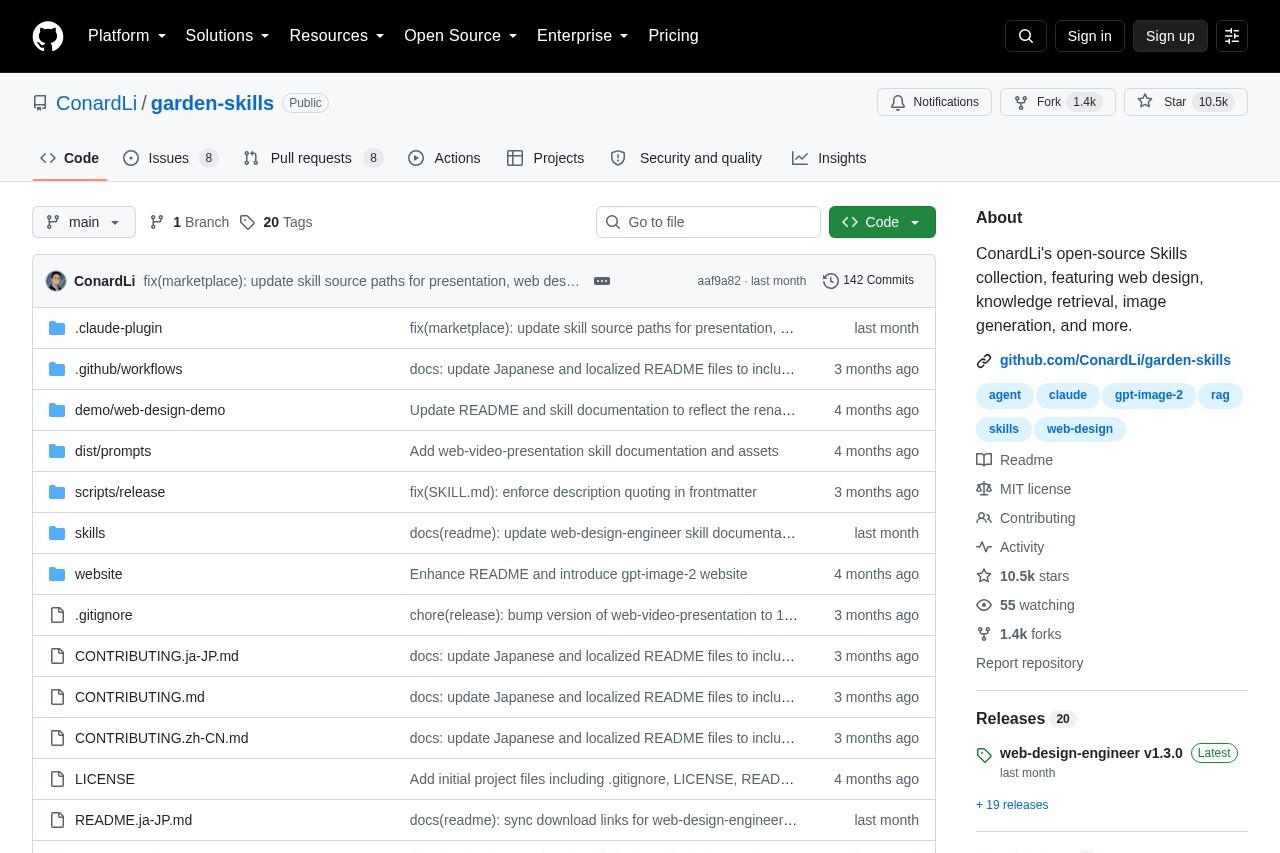Click the Sign in button

[x=1089, y=36]
